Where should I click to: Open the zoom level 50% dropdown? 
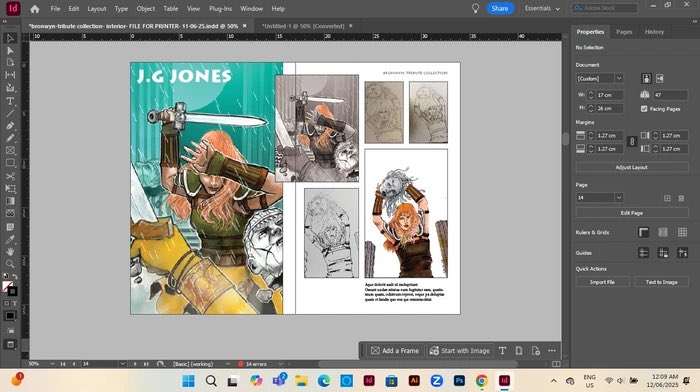point(52,364)
